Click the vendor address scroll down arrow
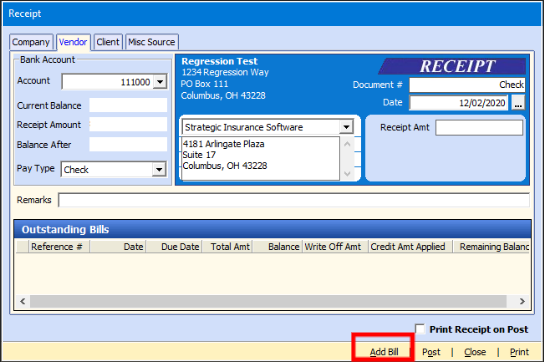The width and height of the screenshot is (544, 362). [x=347, y=173]
